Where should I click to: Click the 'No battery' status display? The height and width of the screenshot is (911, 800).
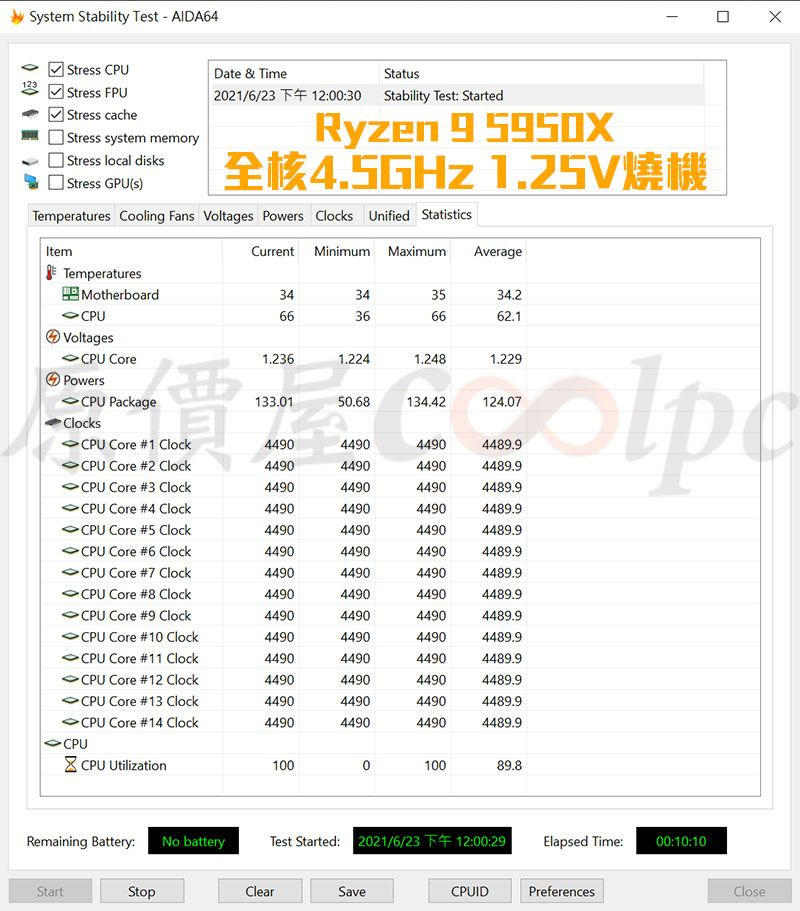coord(193,841)
